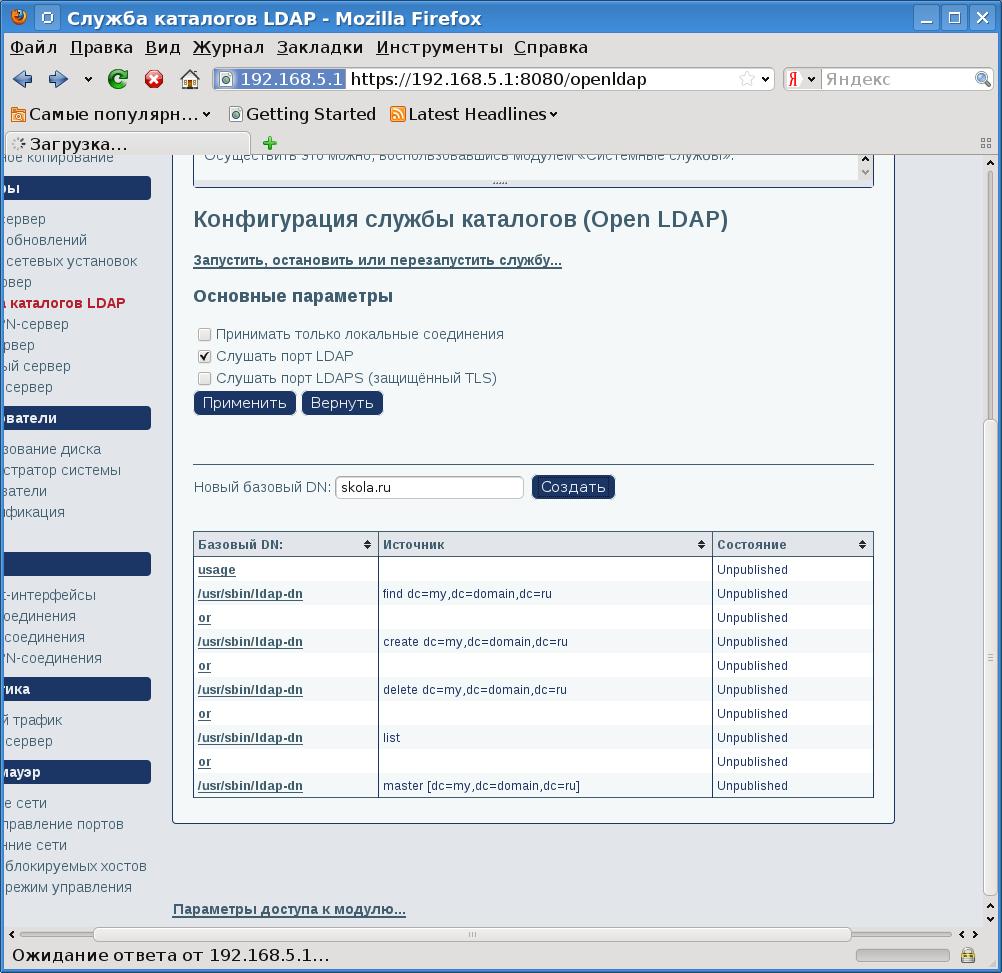Click the green Reload page icon
Screen dimensions: 1002x973
(x=118, y=79)
